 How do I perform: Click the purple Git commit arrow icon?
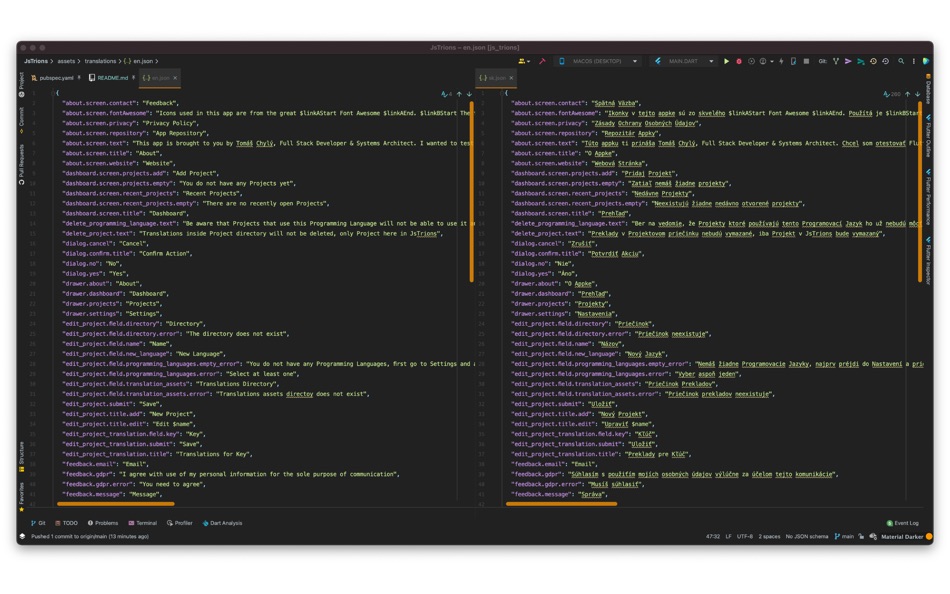[x=848, y=61]
